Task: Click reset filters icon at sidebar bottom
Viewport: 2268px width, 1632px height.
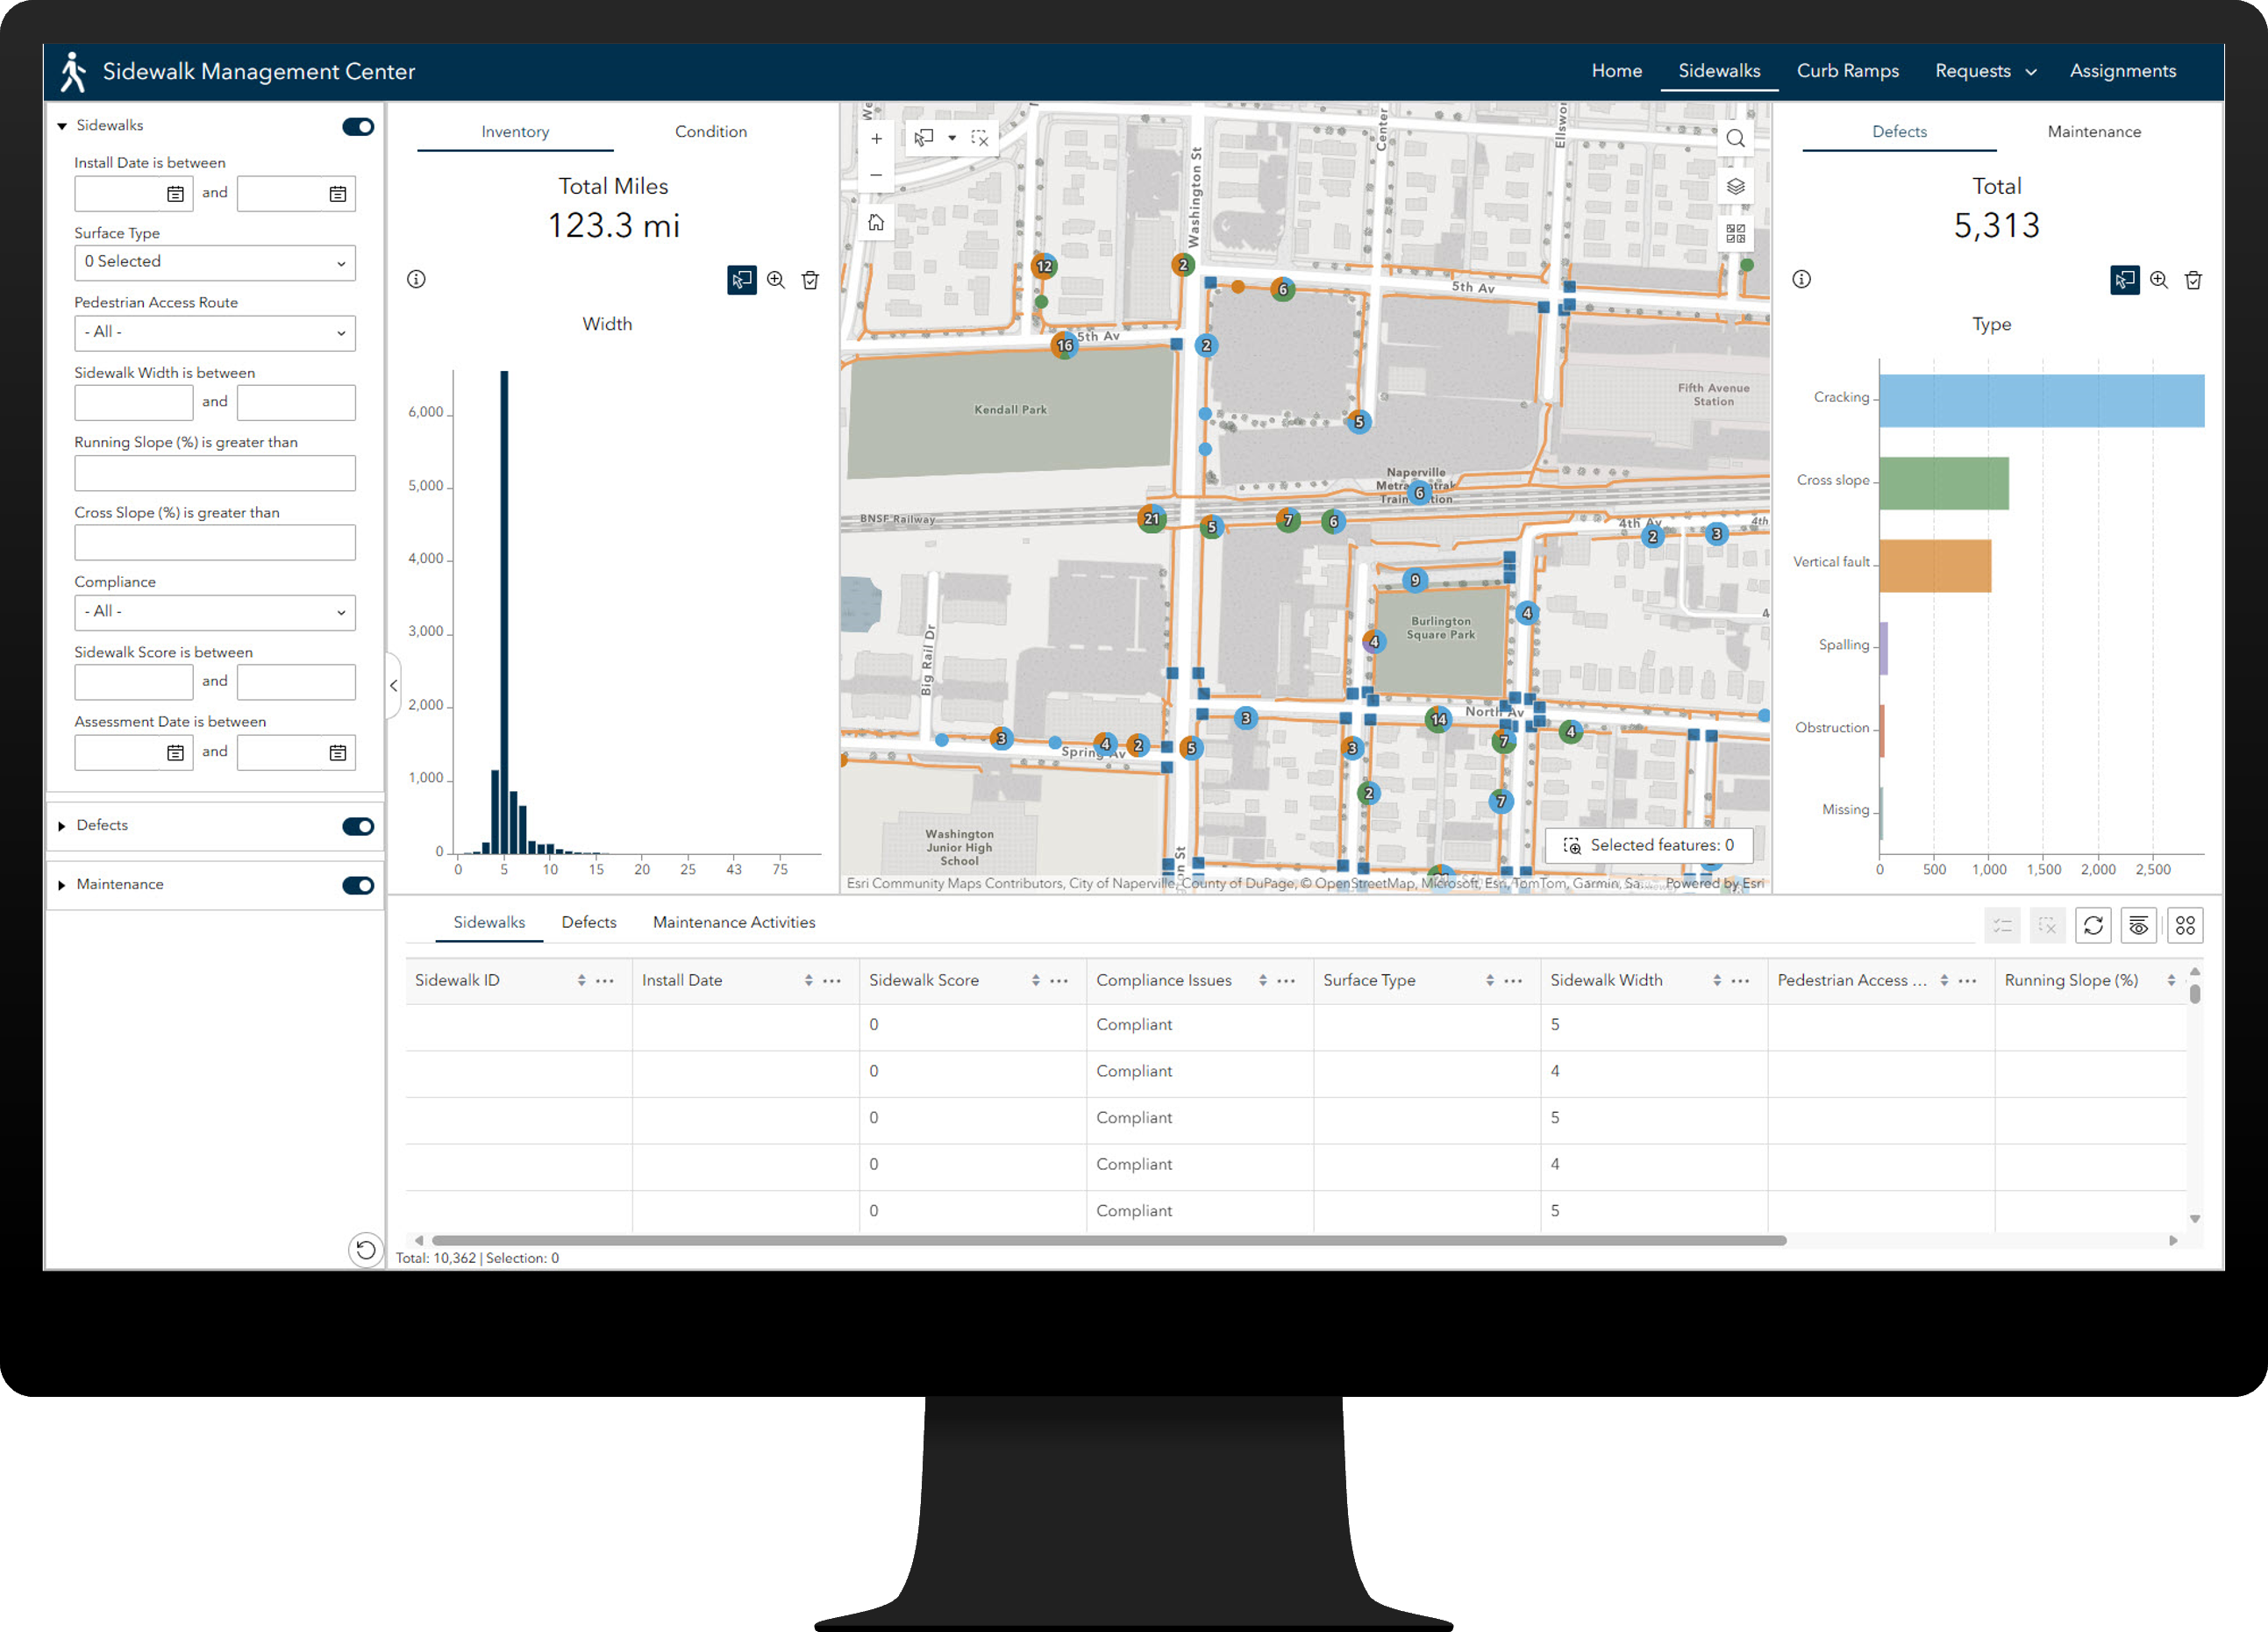Action: click(366, 1249)
